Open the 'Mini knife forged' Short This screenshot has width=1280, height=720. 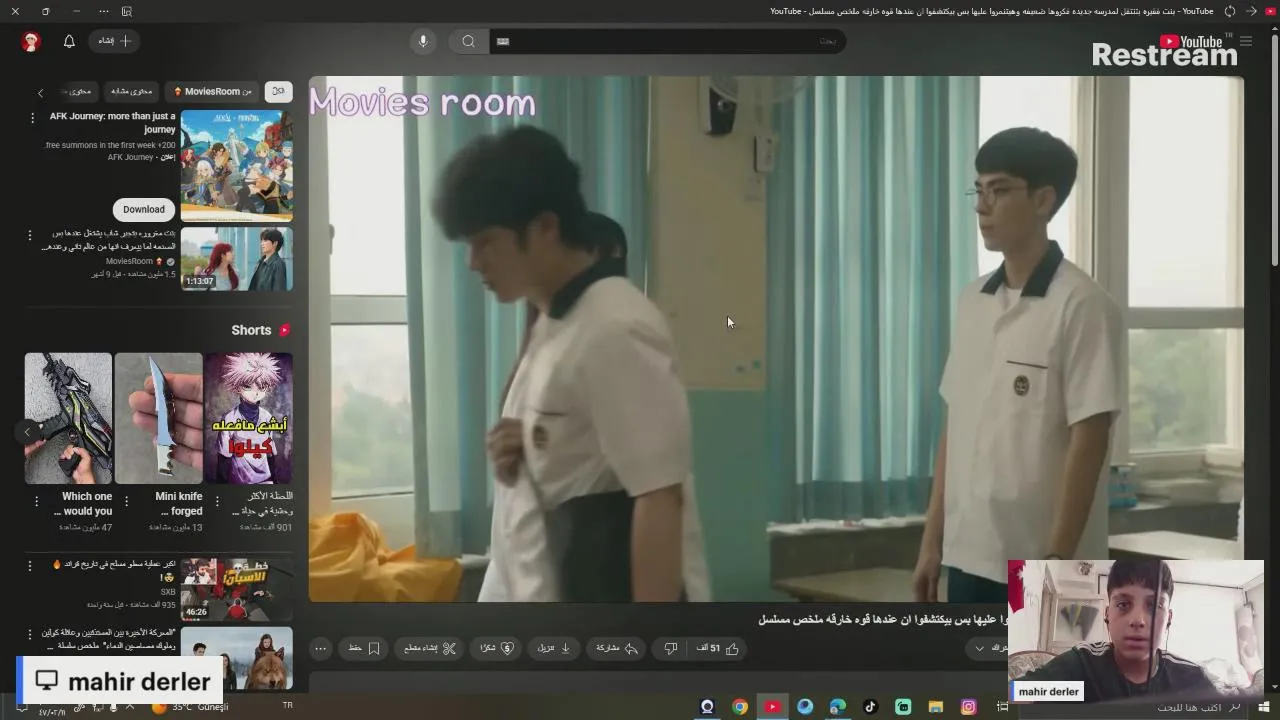pyautogui.click(x=158, y=418)
